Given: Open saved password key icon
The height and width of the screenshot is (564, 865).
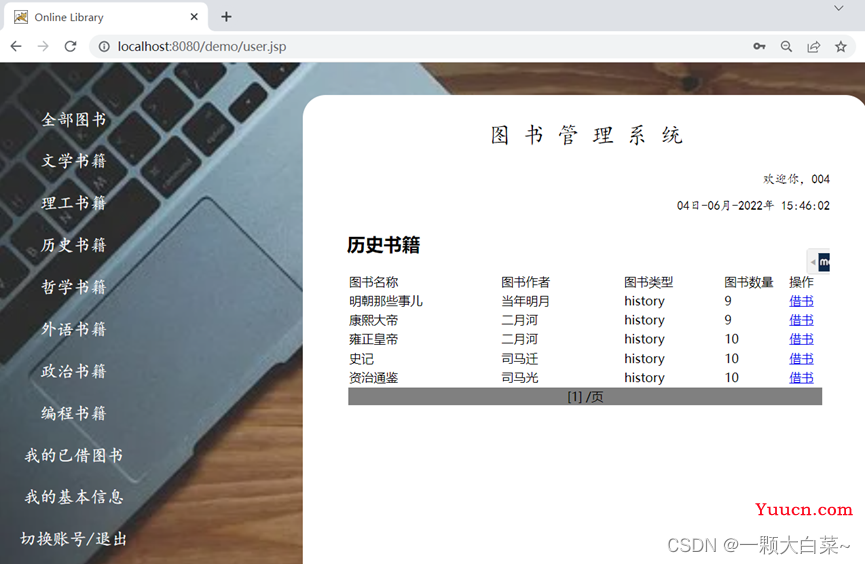Looking at the screenshot, I should click(x=759, y=47).
